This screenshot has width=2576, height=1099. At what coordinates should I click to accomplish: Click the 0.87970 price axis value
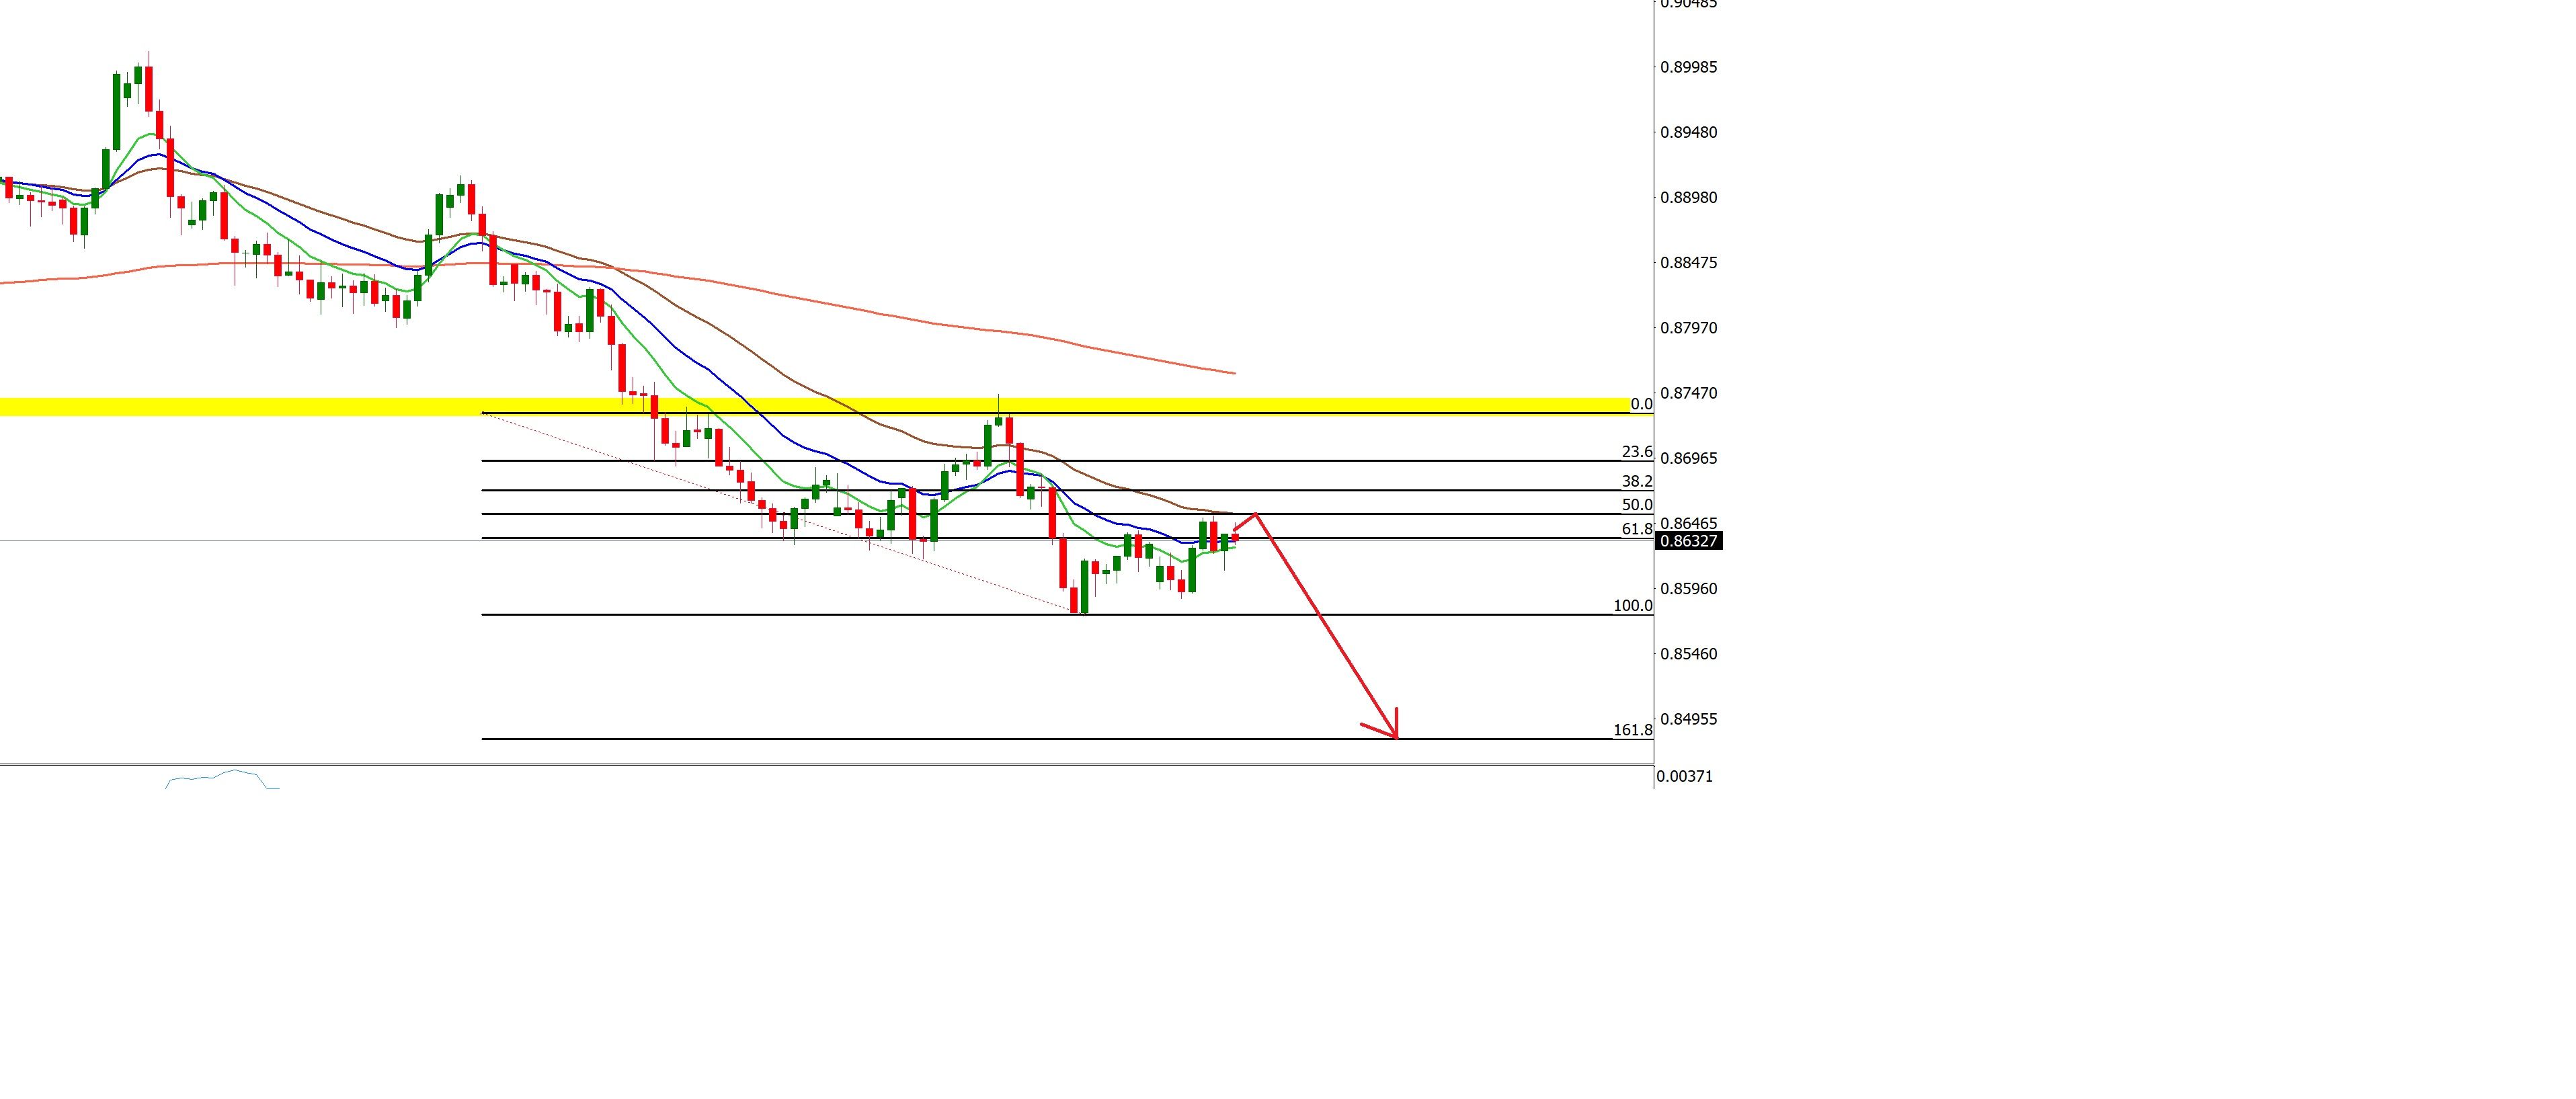tap(1689, 327)
